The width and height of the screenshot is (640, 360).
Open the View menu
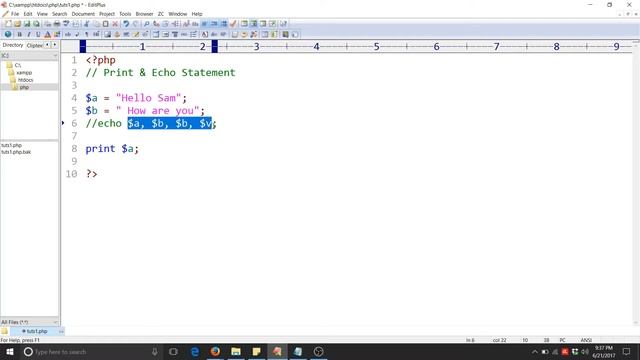(42, 14)
